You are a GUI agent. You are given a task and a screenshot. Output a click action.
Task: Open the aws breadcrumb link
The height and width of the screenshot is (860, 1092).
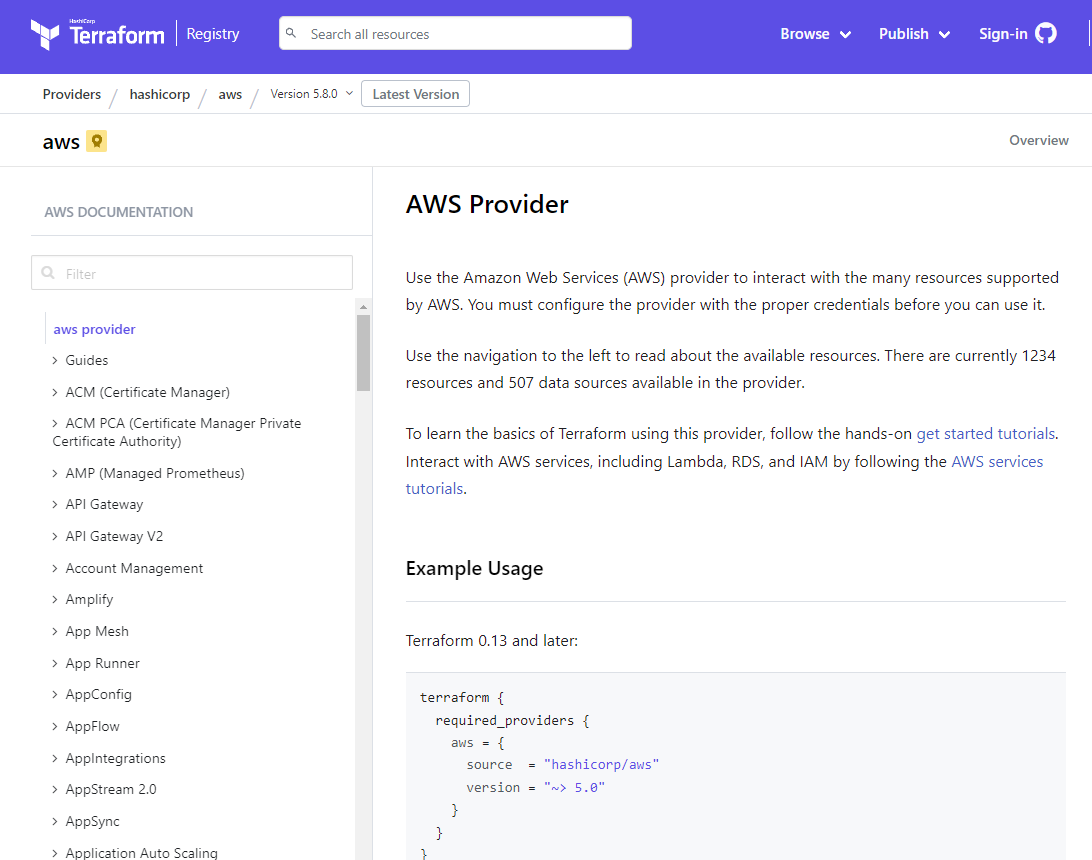(230, 95)
